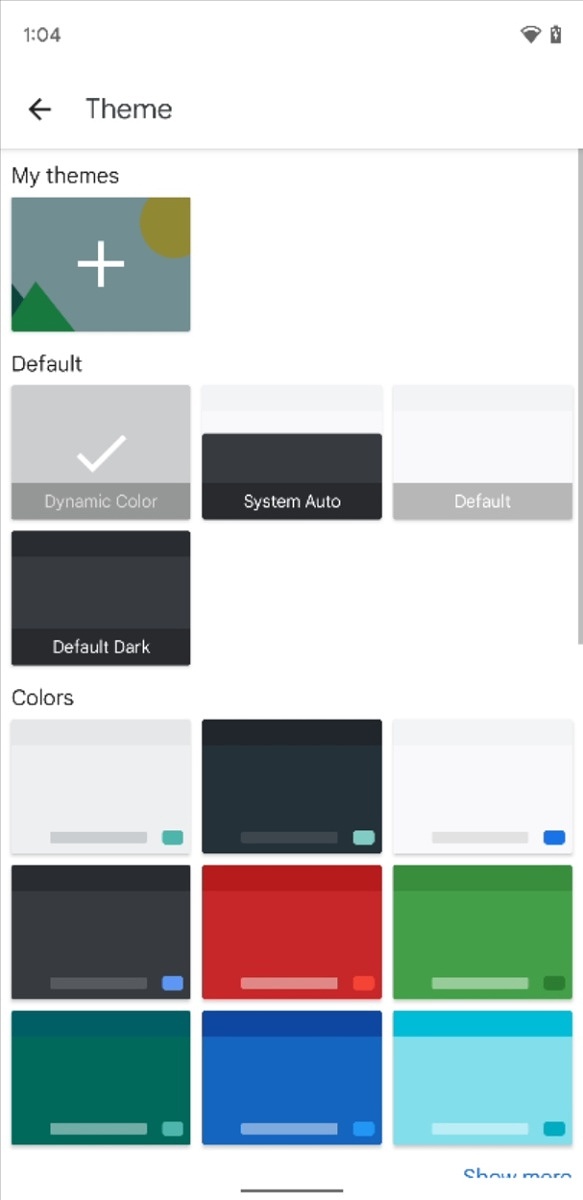583x1200 pixels.
Task: Tap the back arrow icon
Action: 39,109
